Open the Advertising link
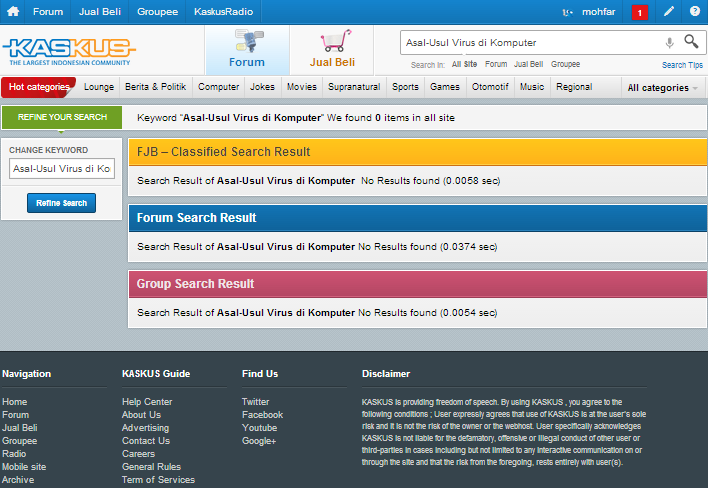This screenshot has width=708, height=488. 145,428
